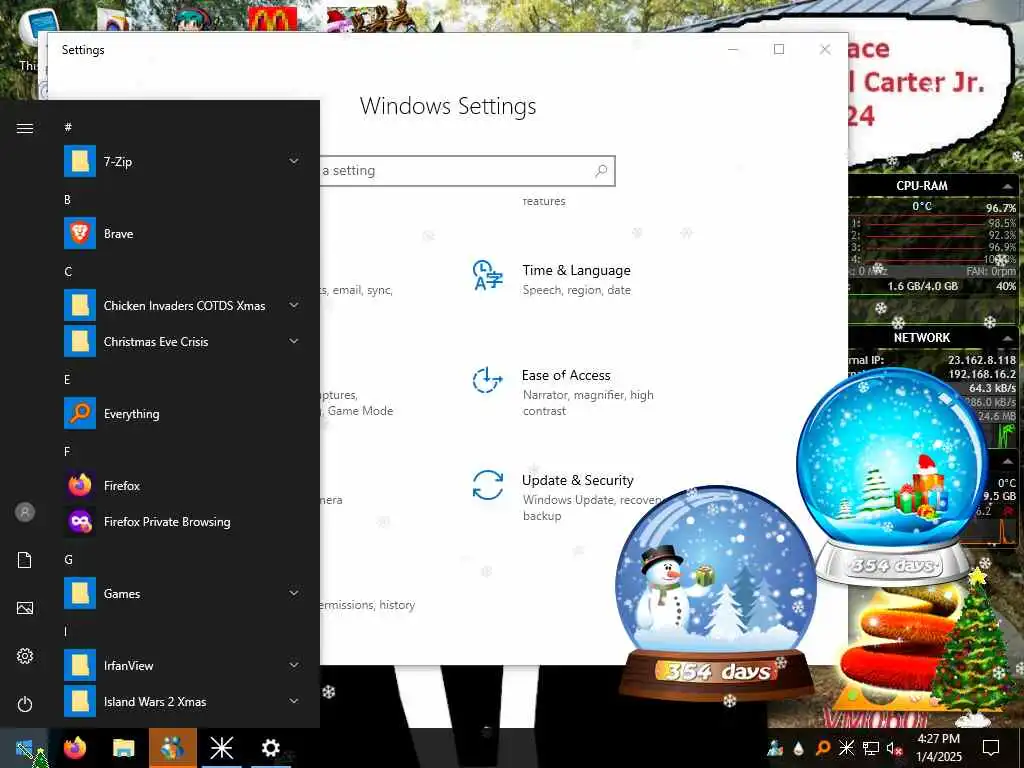Switch to Settings gear on the taskbar
The height and width of the screenshot is (768, 1024).
pos(270,748)
